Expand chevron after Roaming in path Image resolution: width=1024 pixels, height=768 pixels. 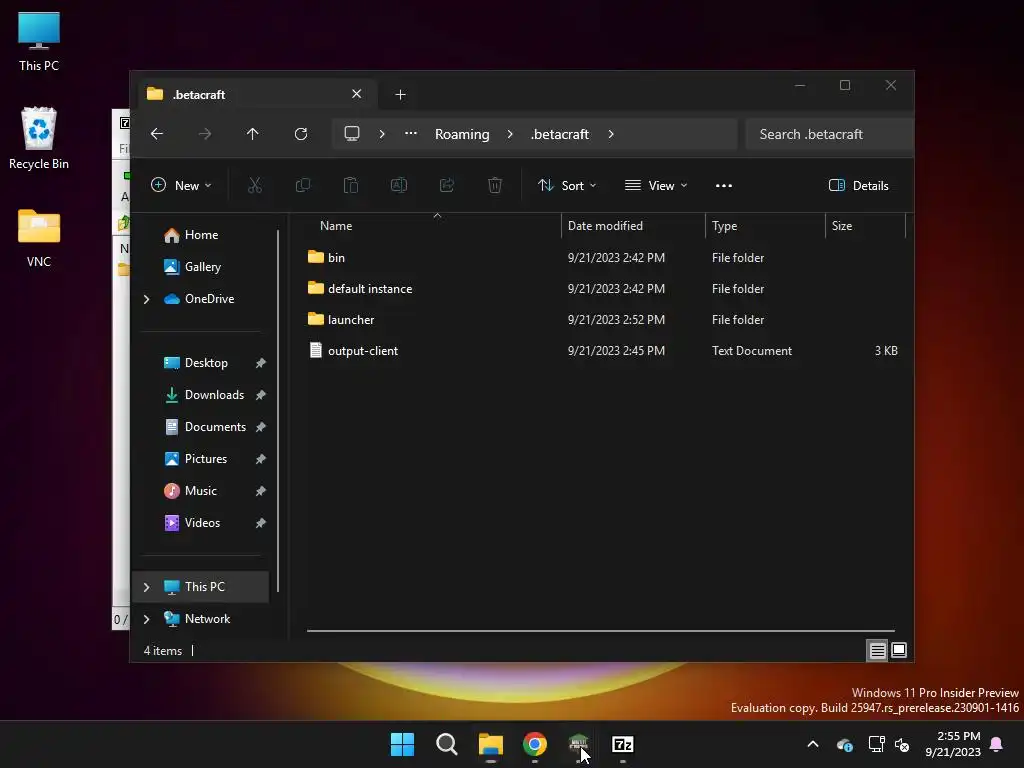tap(510, 134)
